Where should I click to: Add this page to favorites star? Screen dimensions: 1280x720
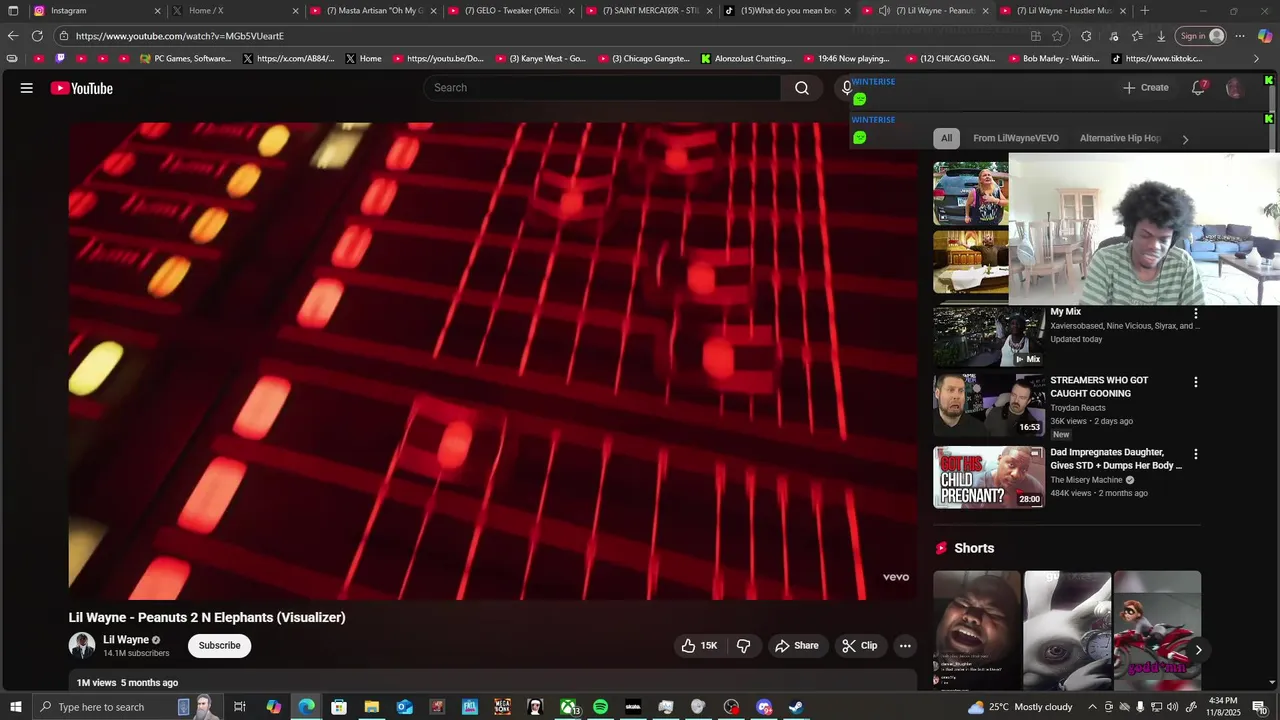1057,36
